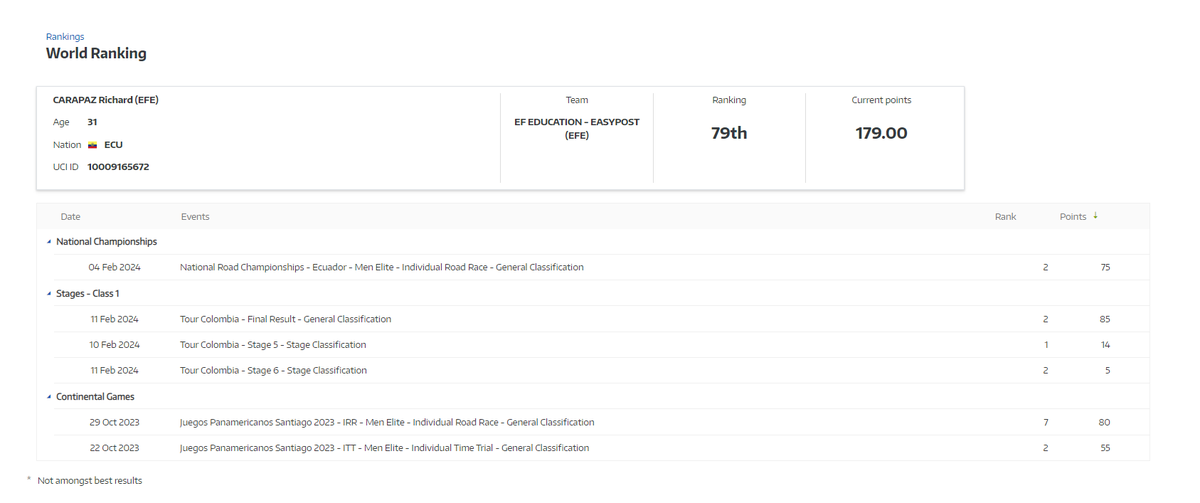
Task: Click the 04 Feb 2024 date
Action: [114, 268]
